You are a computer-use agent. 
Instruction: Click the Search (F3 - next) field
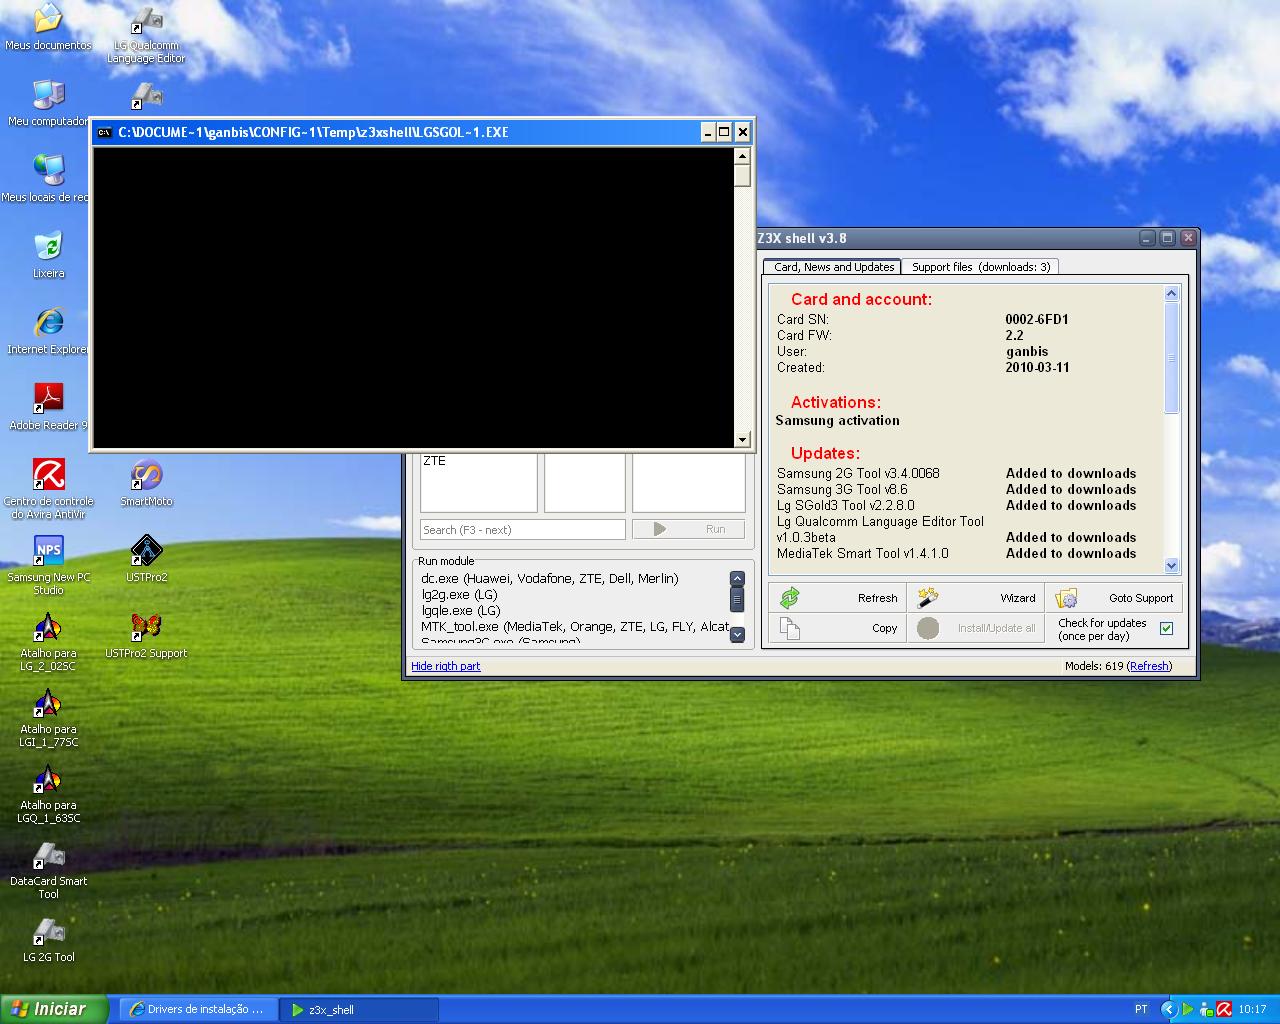click(x=522, y=530)
